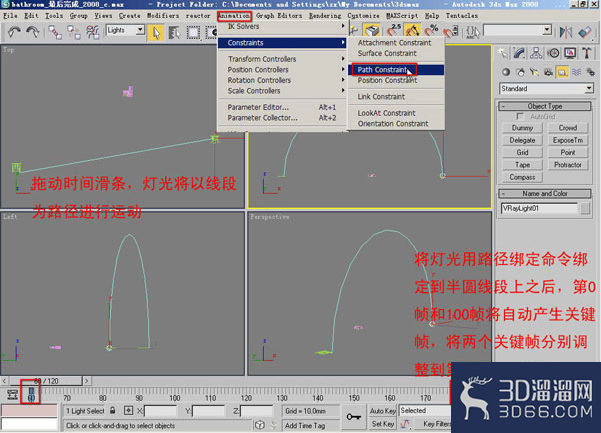Click the Mirror tool icon

point(566,32)
